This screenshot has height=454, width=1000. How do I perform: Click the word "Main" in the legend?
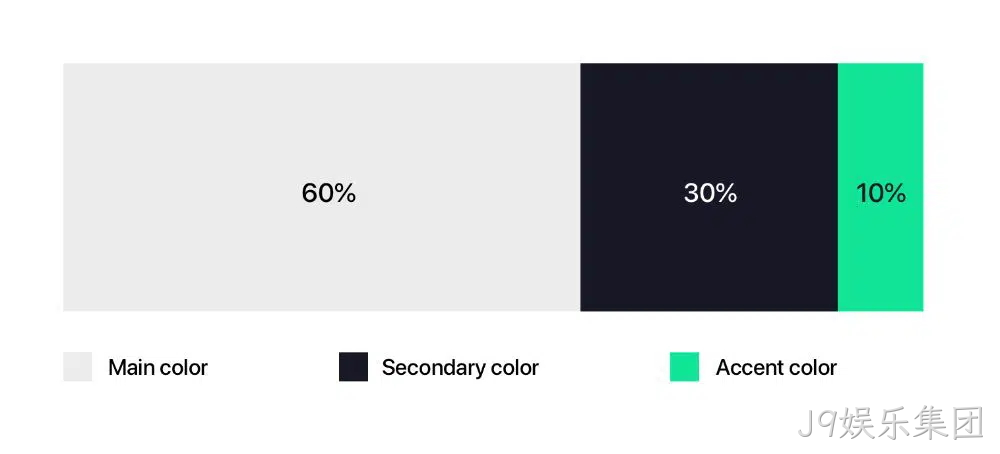pyautogui.click(x=131, y=368)
